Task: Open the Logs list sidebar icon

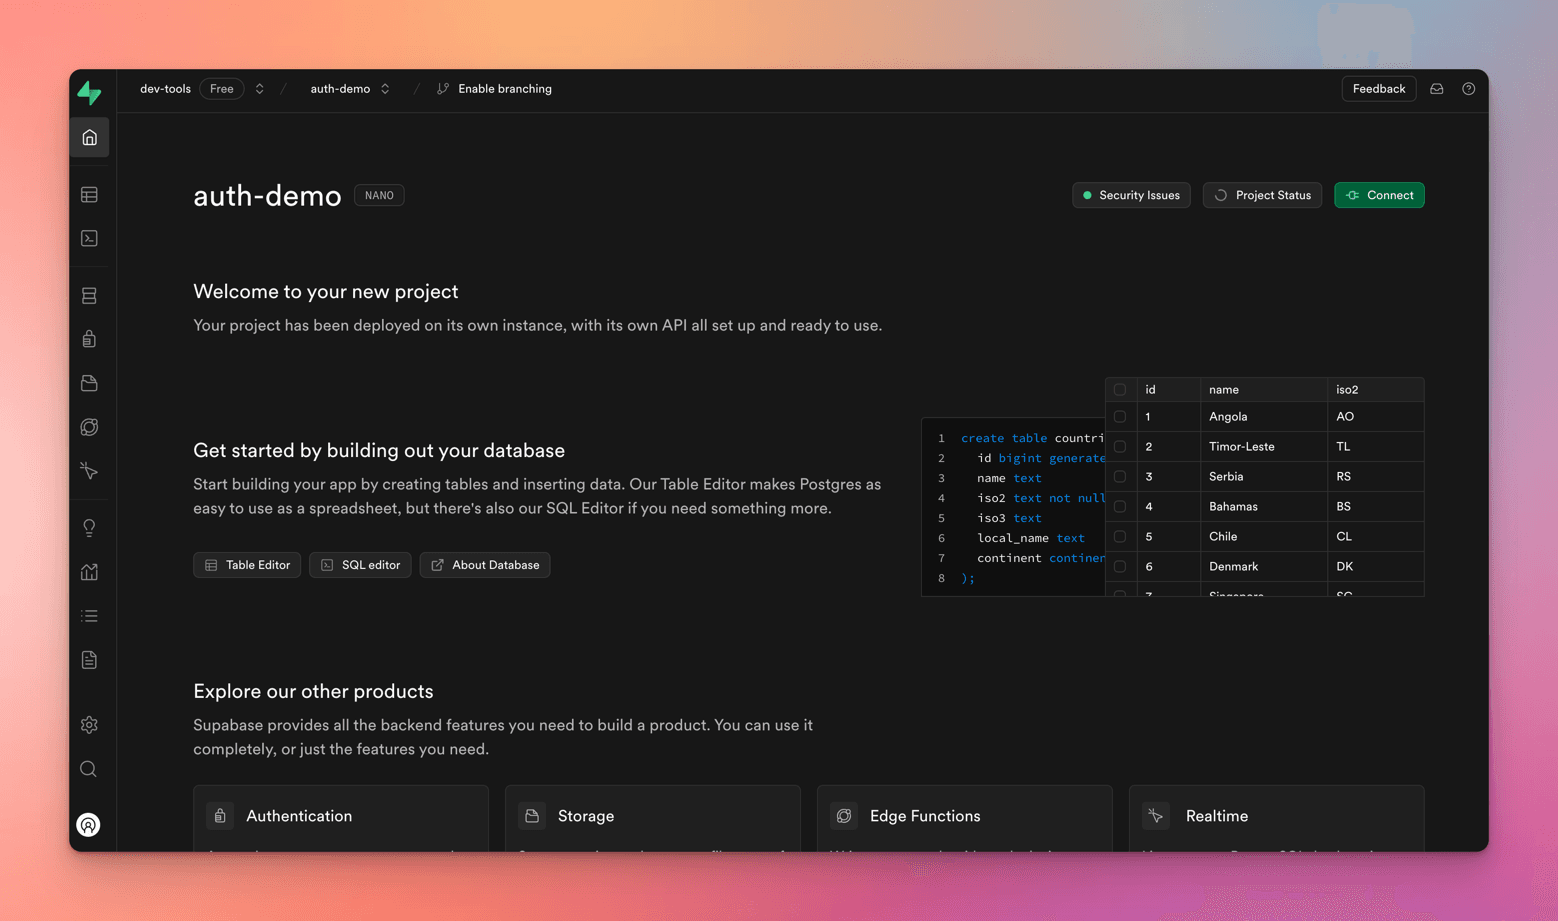Action: [89, 616]
